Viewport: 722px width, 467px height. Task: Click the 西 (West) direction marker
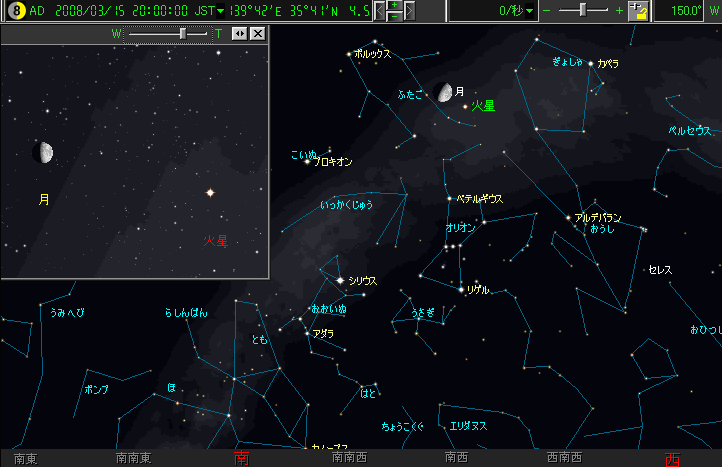coord(671,459)
